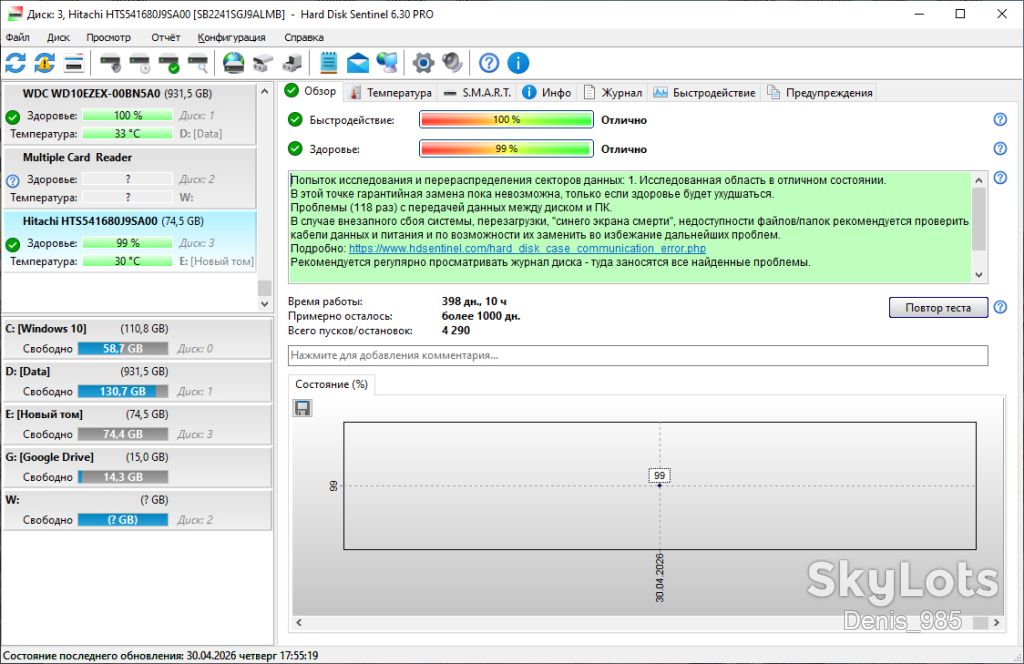The height and width of the screenshot is (664, 1024).
Task: Open the hdsentinel.com communication error link
Action: [x=527, y=249]
